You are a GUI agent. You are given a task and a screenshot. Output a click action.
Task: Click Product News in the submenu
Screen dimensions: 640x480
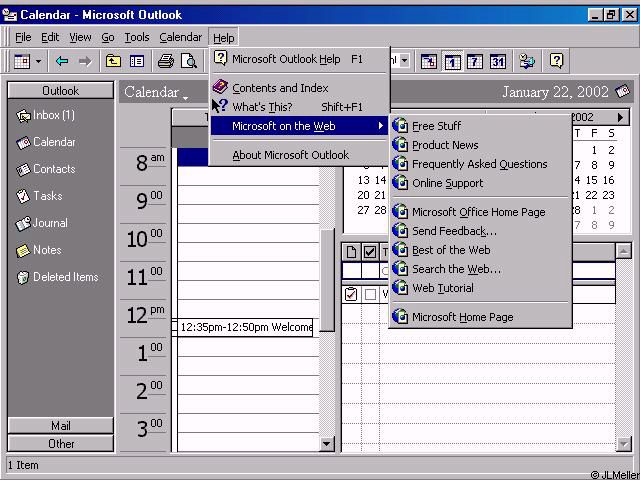480,145
